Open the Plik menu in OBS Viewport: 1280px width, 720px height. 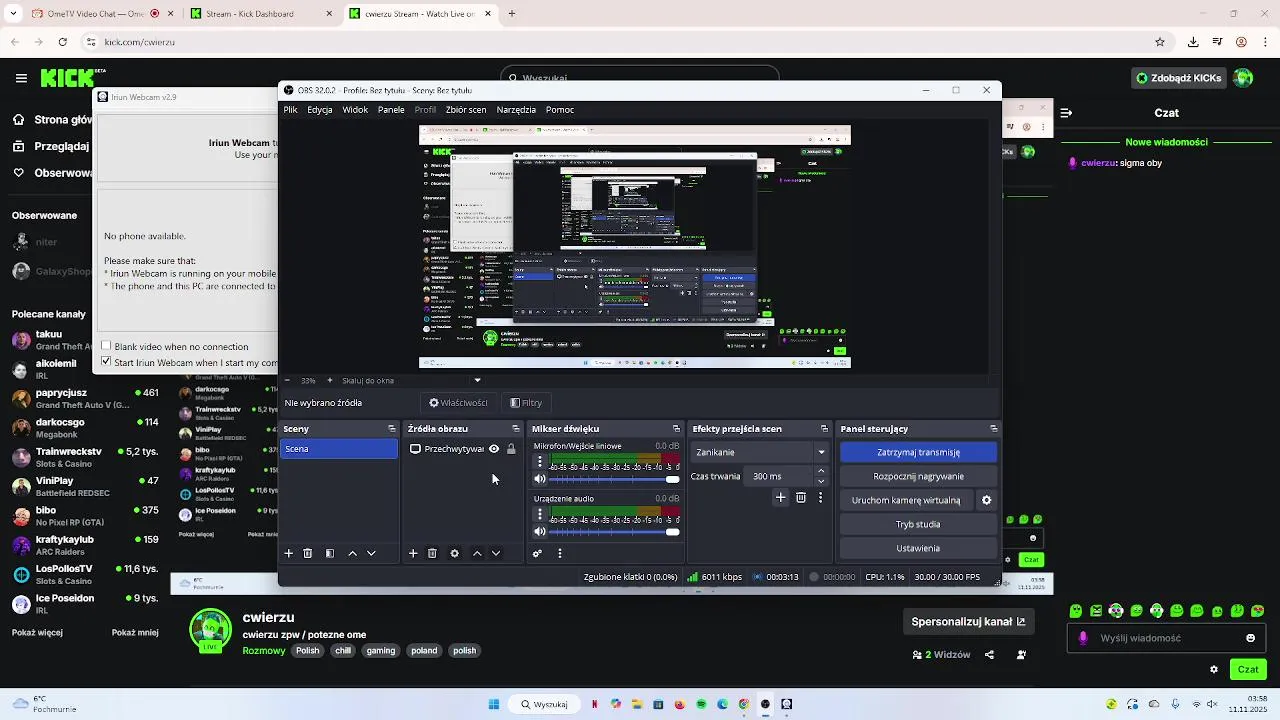pos(290,110)
